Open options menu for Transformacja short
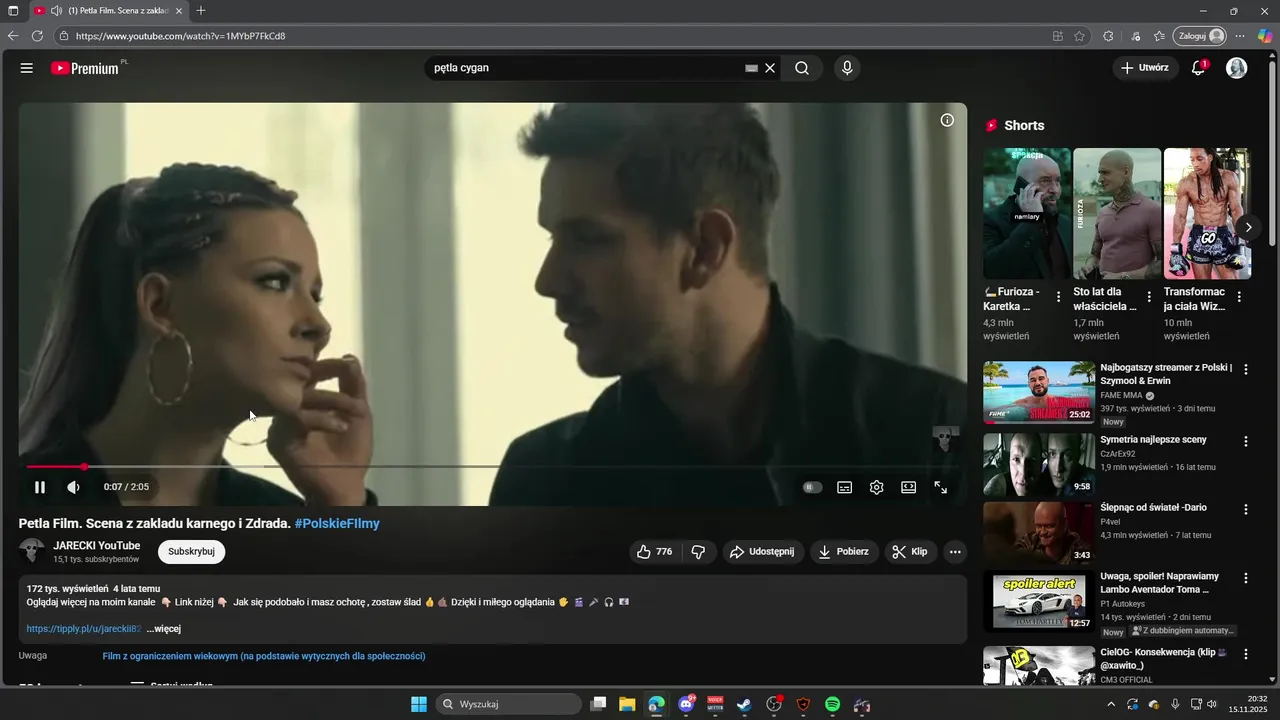1280x720 pixels. 1239,297
